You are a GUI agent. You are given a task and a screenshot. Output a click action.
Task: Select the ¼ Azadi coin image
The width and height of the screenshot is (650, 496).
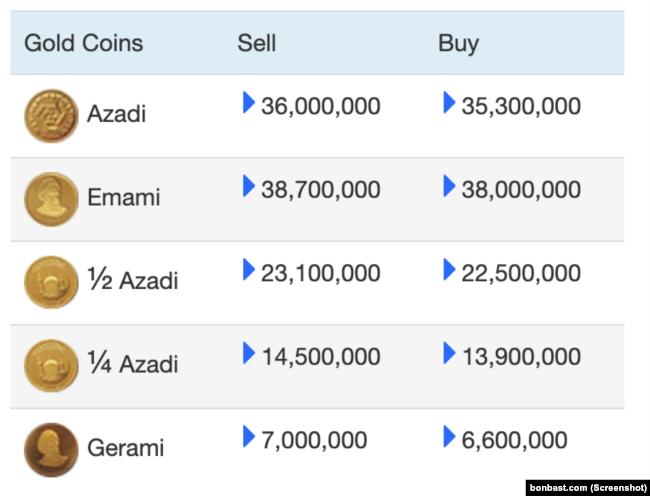(51, 366)
